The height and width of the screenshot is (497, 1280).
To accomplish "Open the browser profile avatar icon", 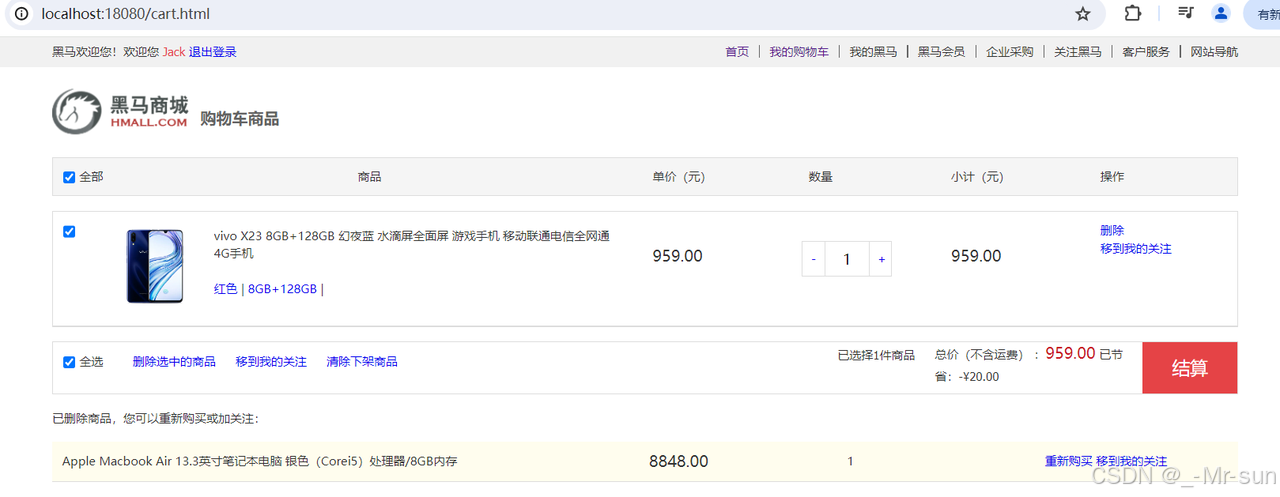I will click(1221, 13).
